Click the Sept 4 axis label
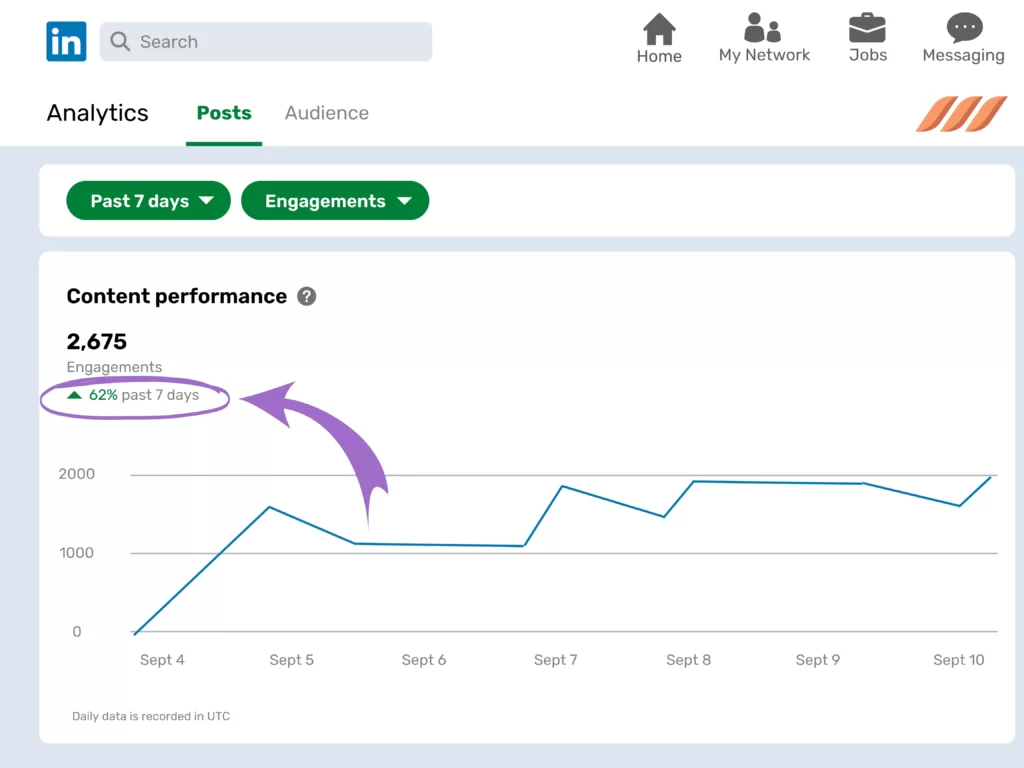Image resolution: width=1024 pixels, height=768 pixels. (x=162, y=660)
